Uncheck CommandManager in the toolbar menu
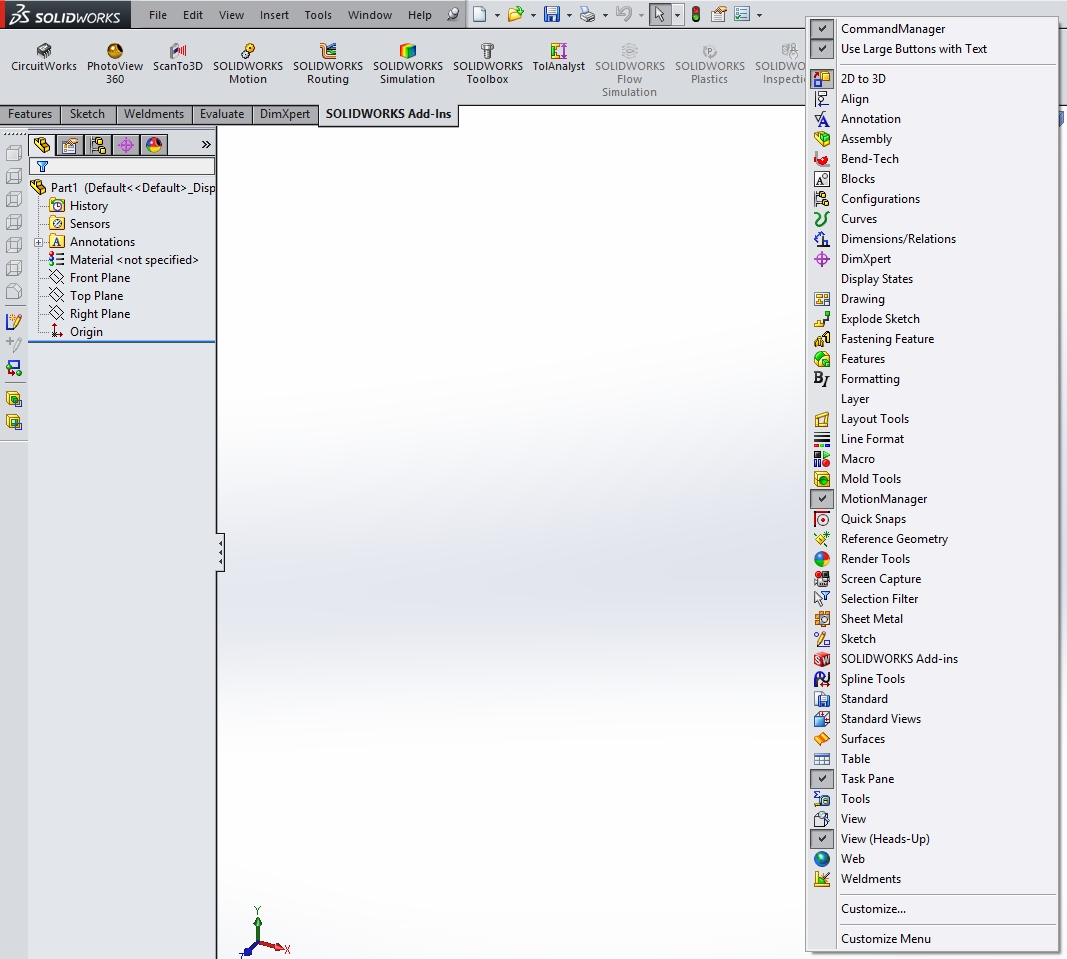This screenshot has height=959, width=1067. 822,29
